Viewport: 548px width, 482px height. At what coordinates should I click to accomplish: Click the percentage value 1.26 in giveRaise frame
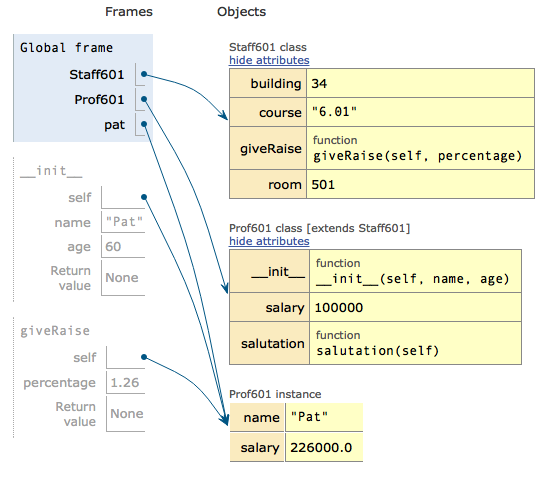click(x=125, y=382)
